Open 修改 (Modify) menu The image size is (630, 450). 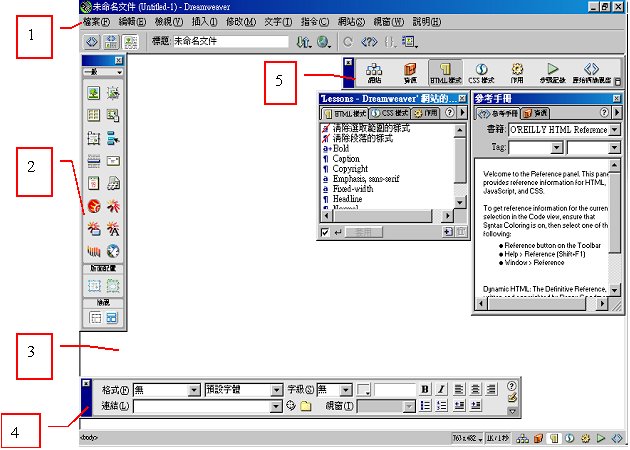pyautogui.click(x=241, y=22)
